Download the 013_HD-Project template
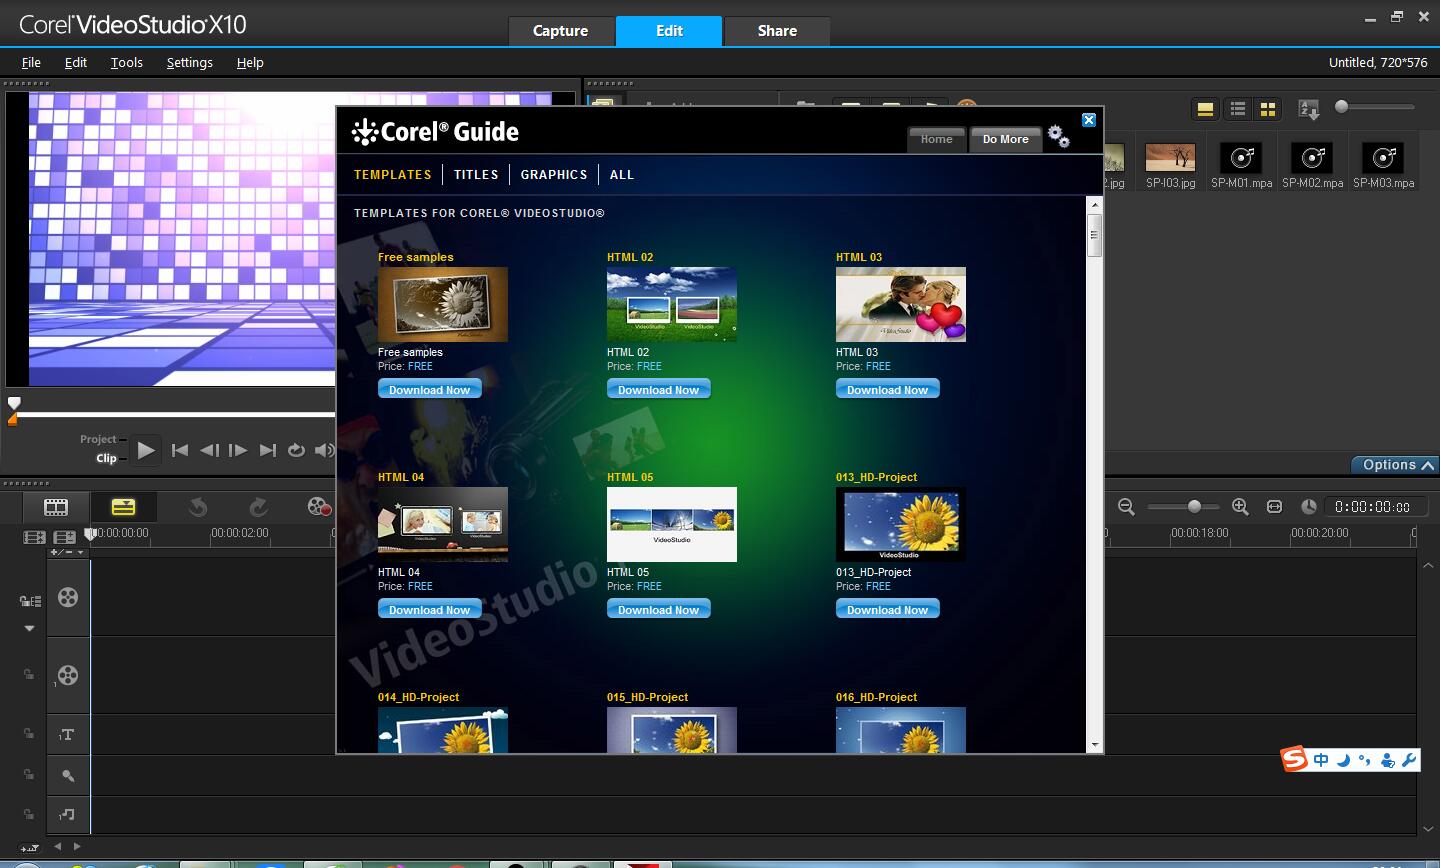 [x=888, y=609]
